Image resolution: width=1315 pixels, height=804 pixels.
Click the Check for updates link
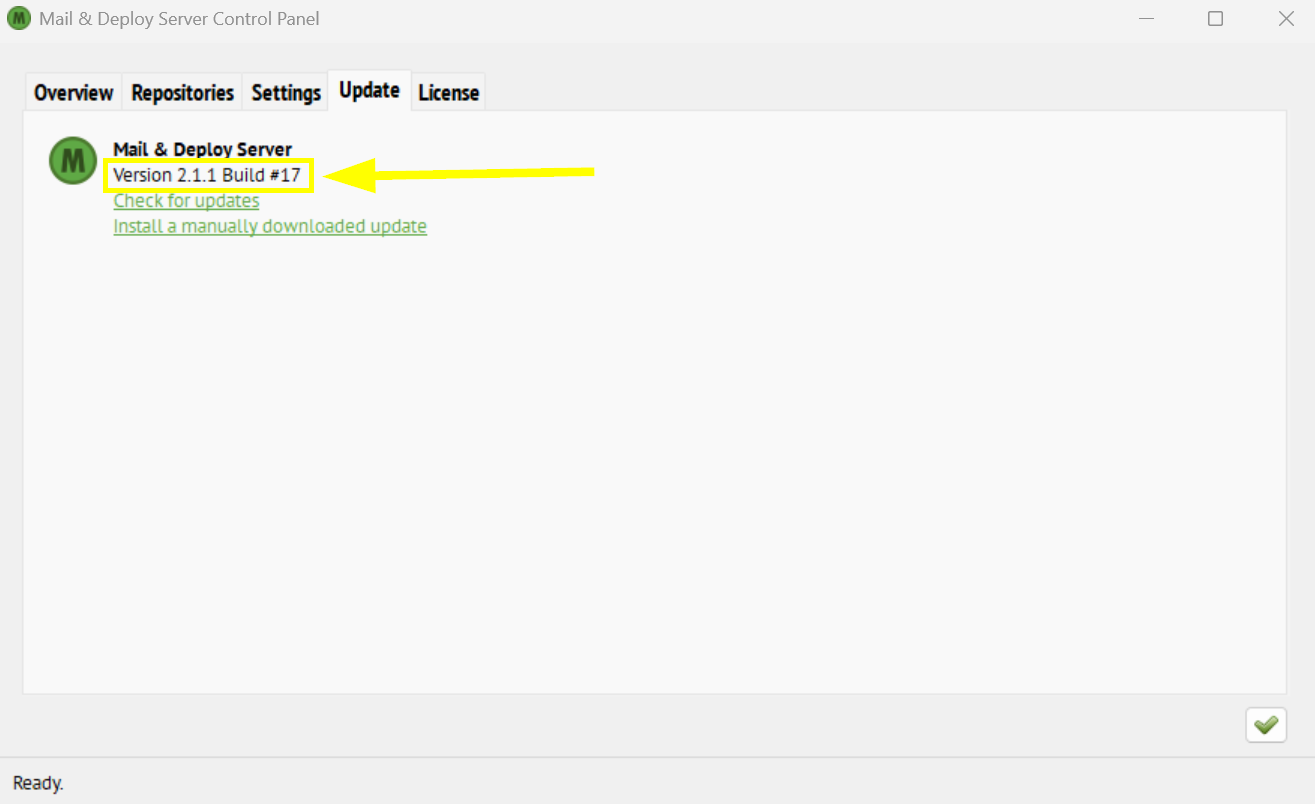click(x=186, y=201)
